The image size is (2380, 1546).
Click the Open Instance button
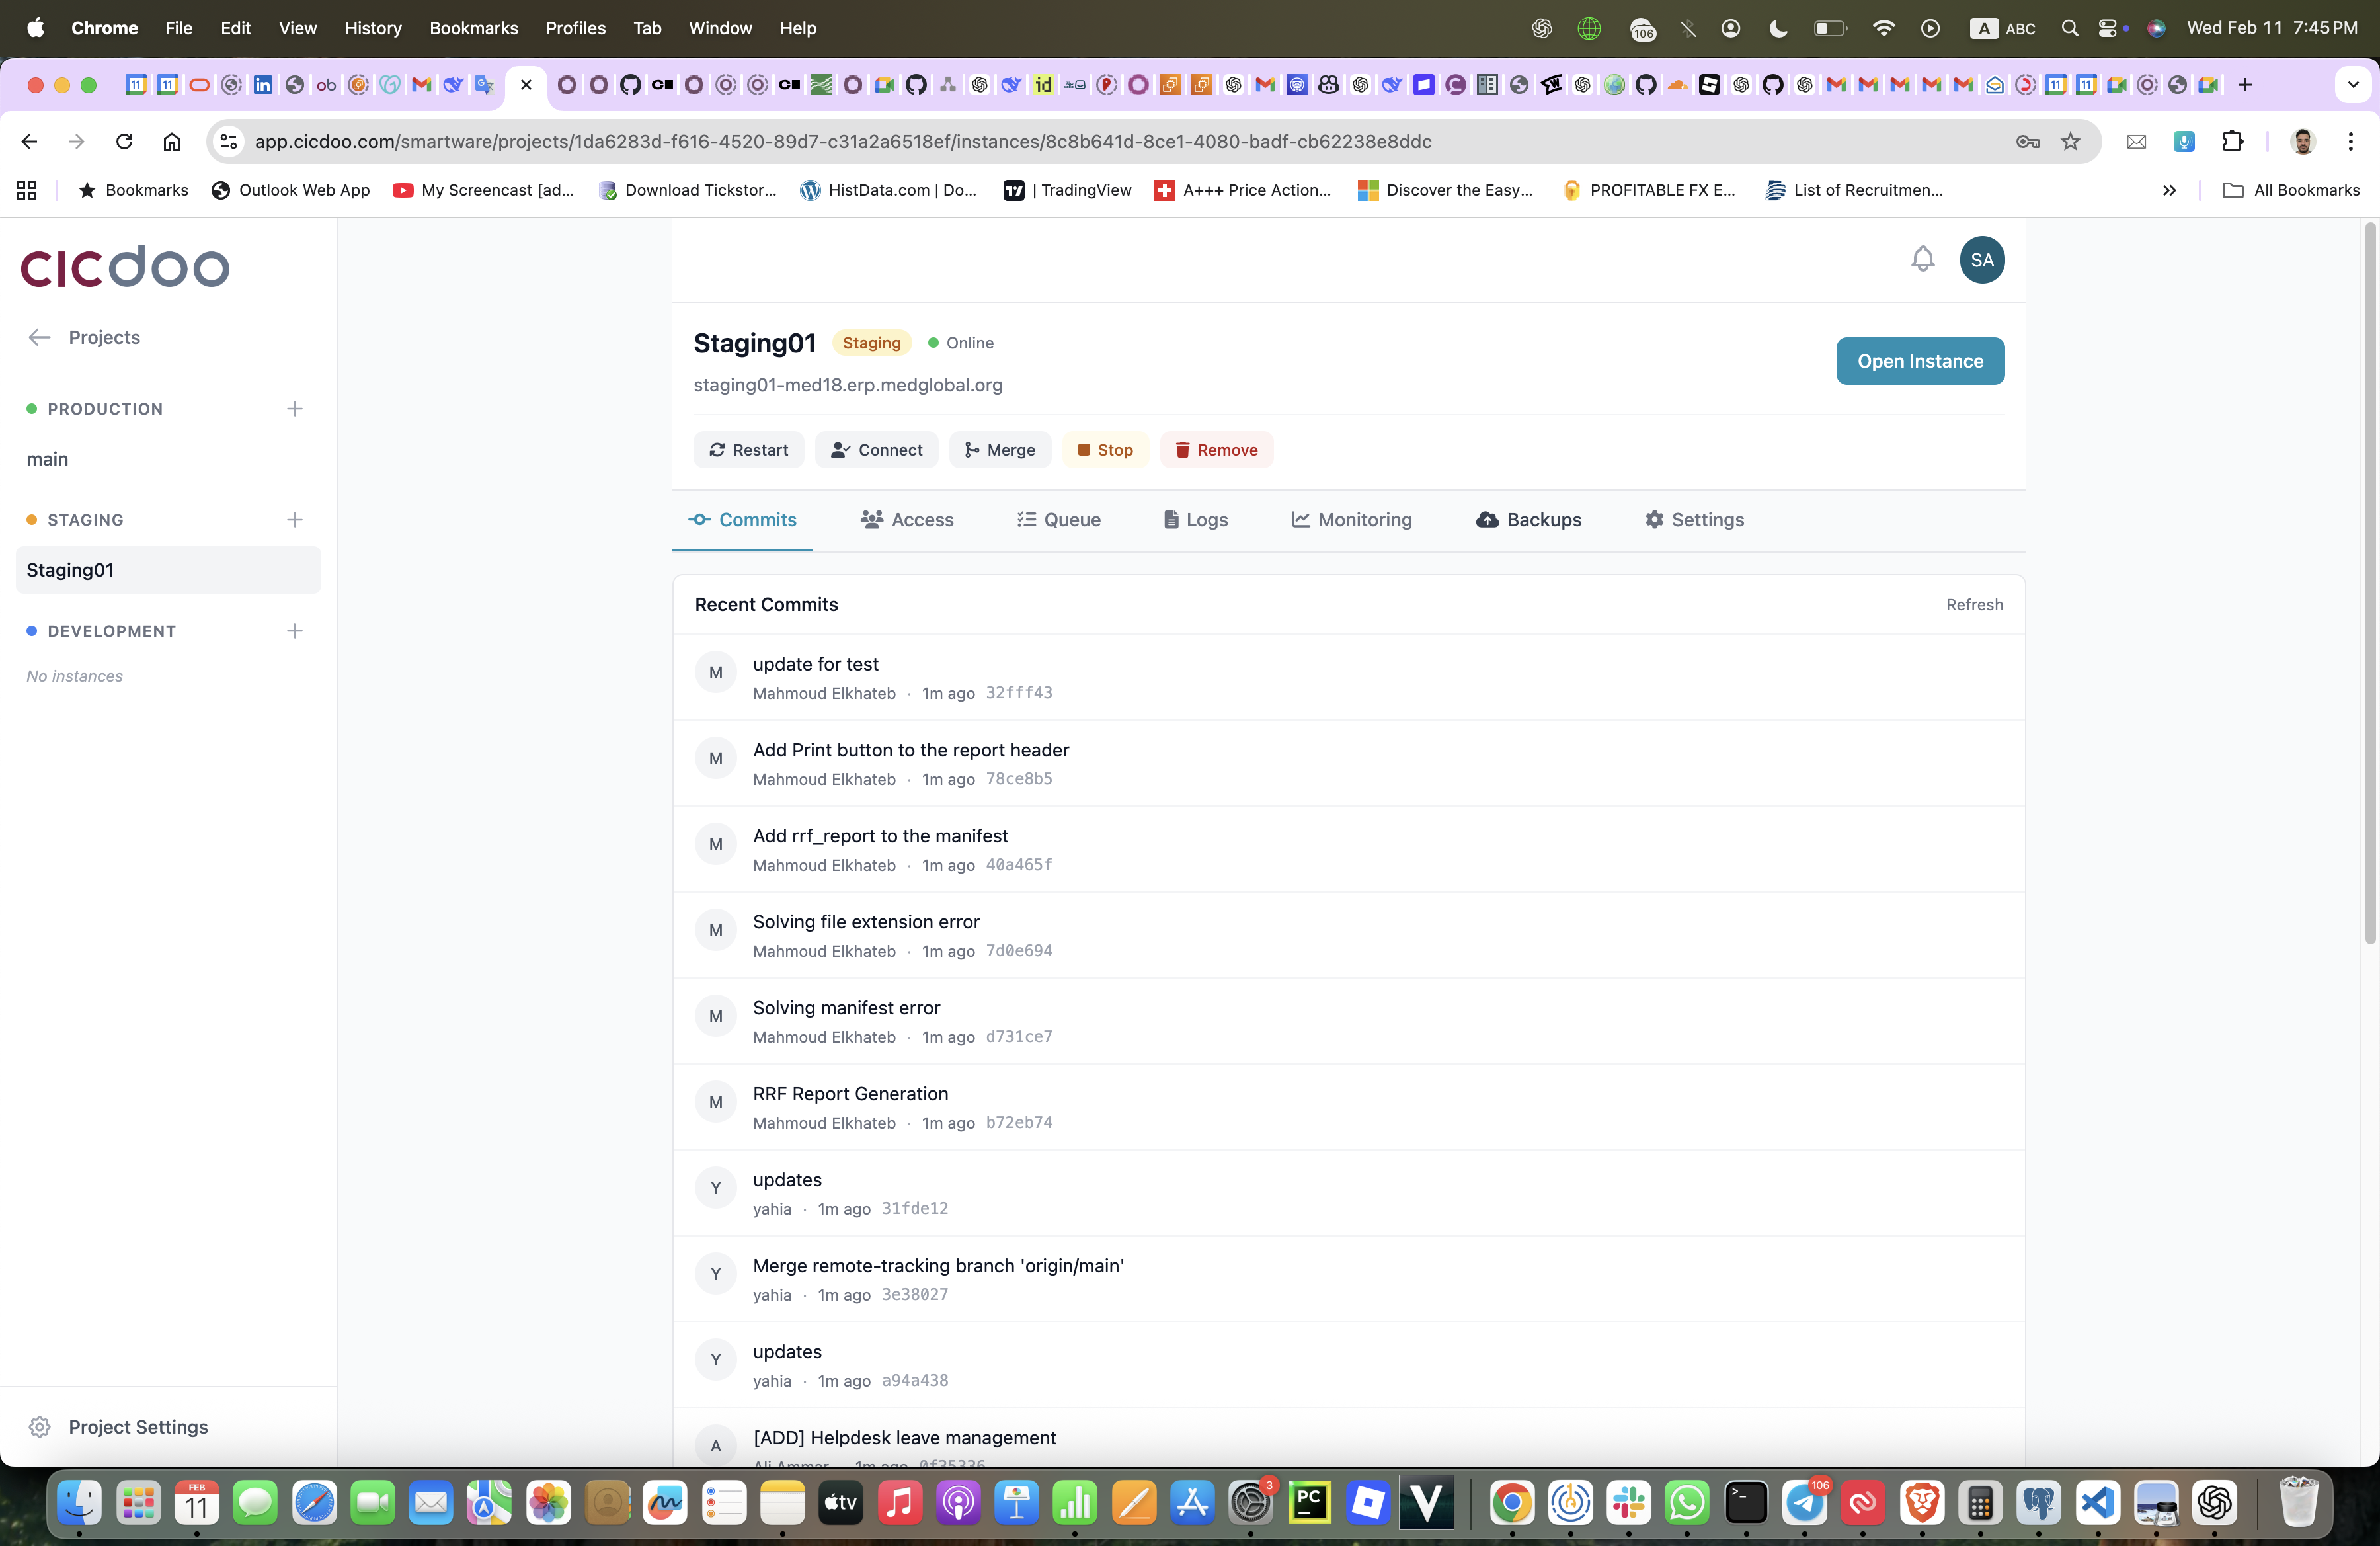pos(1919,361)
